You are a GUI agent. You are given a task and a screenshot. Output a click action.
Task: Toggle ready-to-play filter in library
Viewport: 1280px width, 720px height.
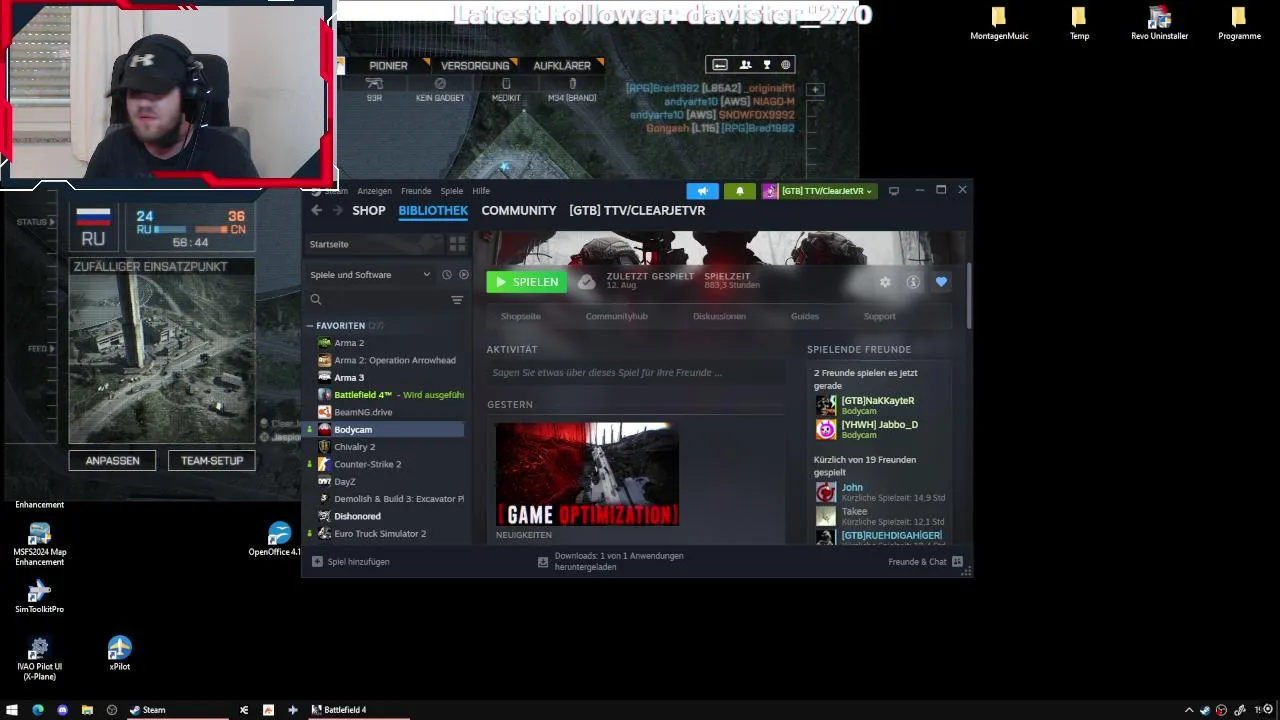(x=463, y=275)
